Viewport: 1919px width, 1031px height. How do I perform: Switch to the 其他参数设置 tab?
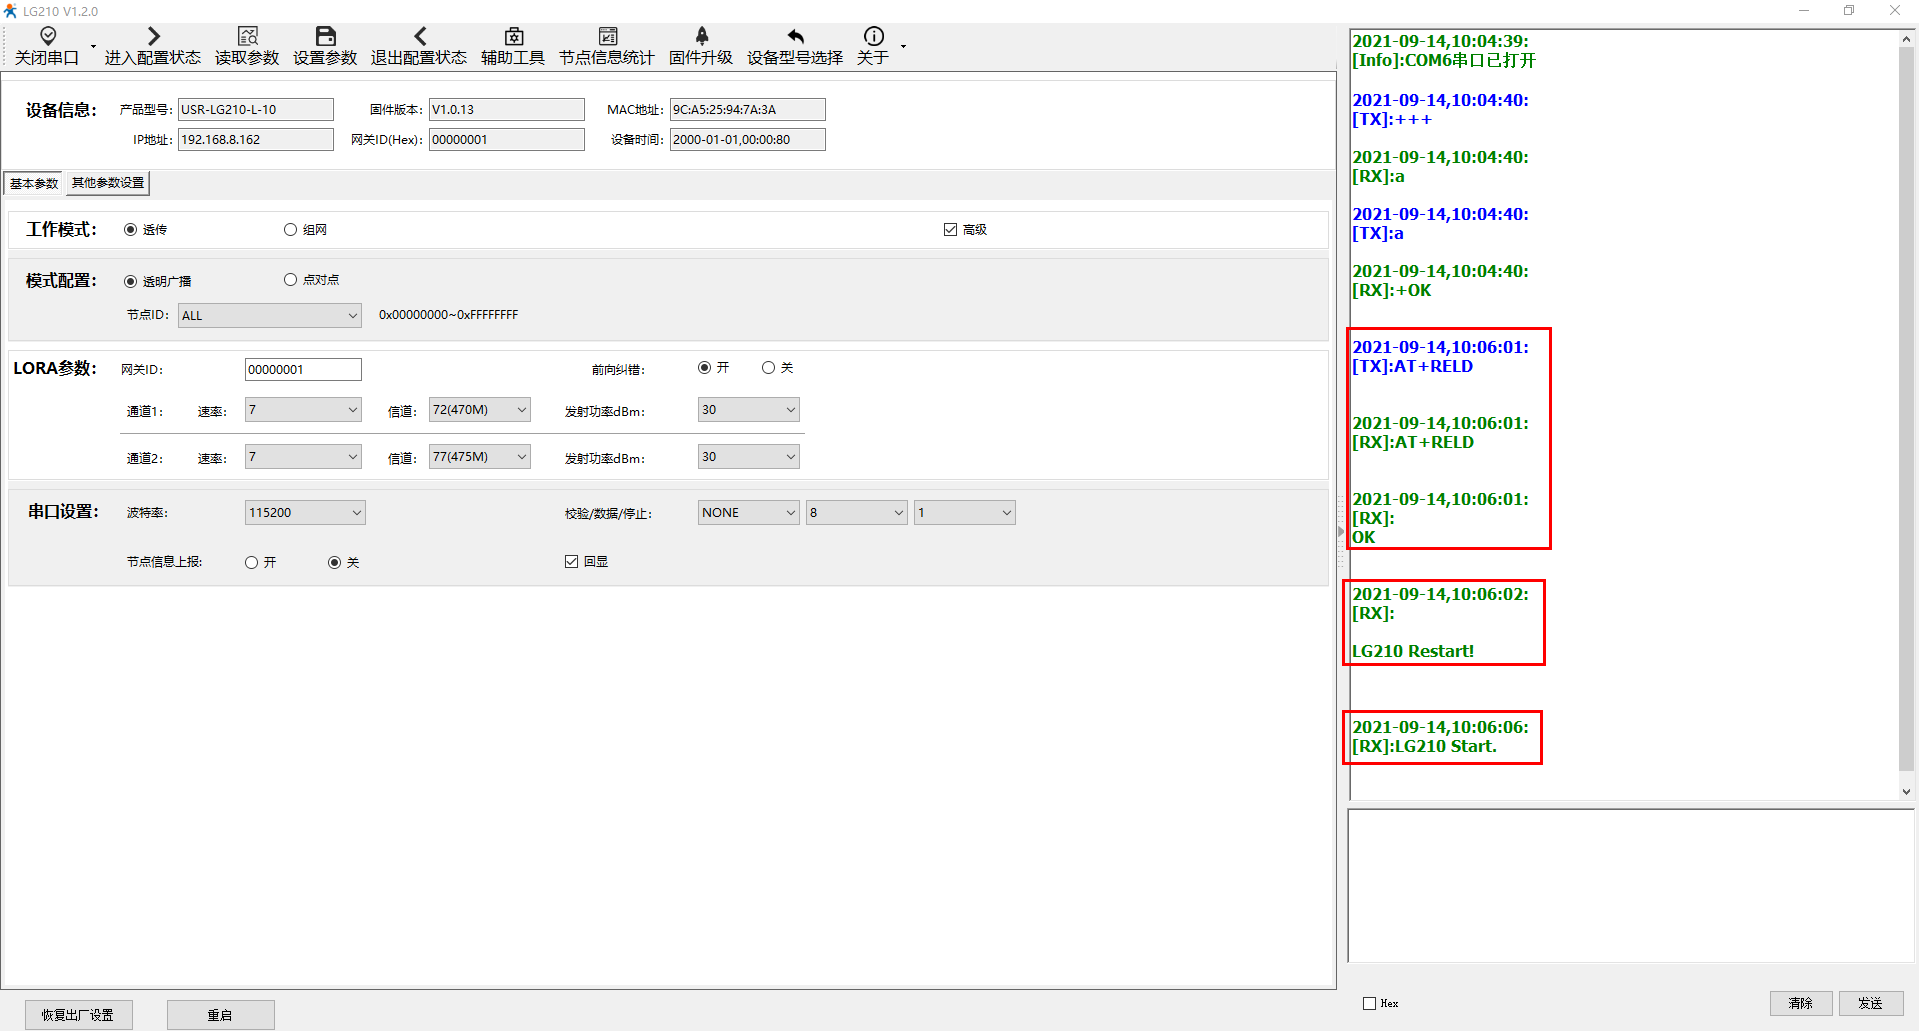point(108,183)
